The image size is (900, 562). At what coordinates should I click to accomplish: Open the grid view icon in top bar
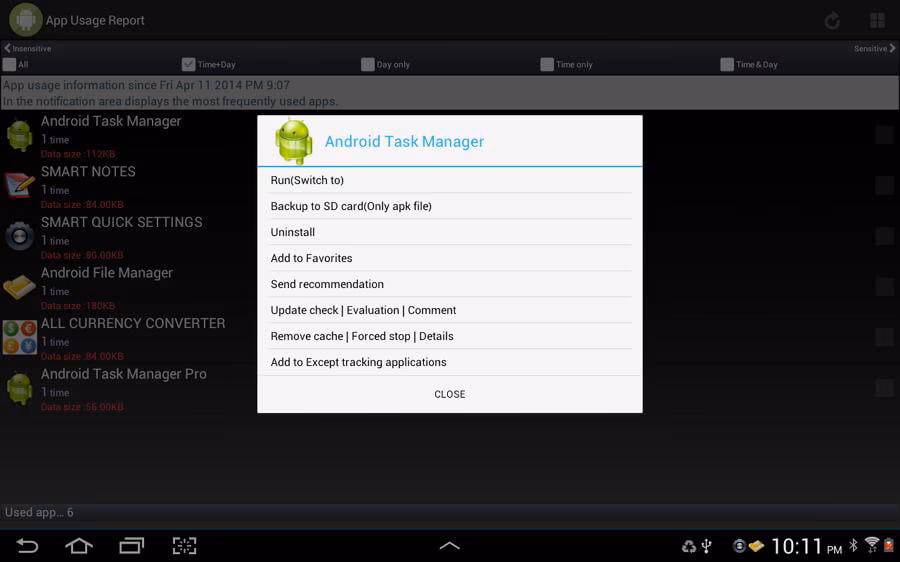point(878,21)
